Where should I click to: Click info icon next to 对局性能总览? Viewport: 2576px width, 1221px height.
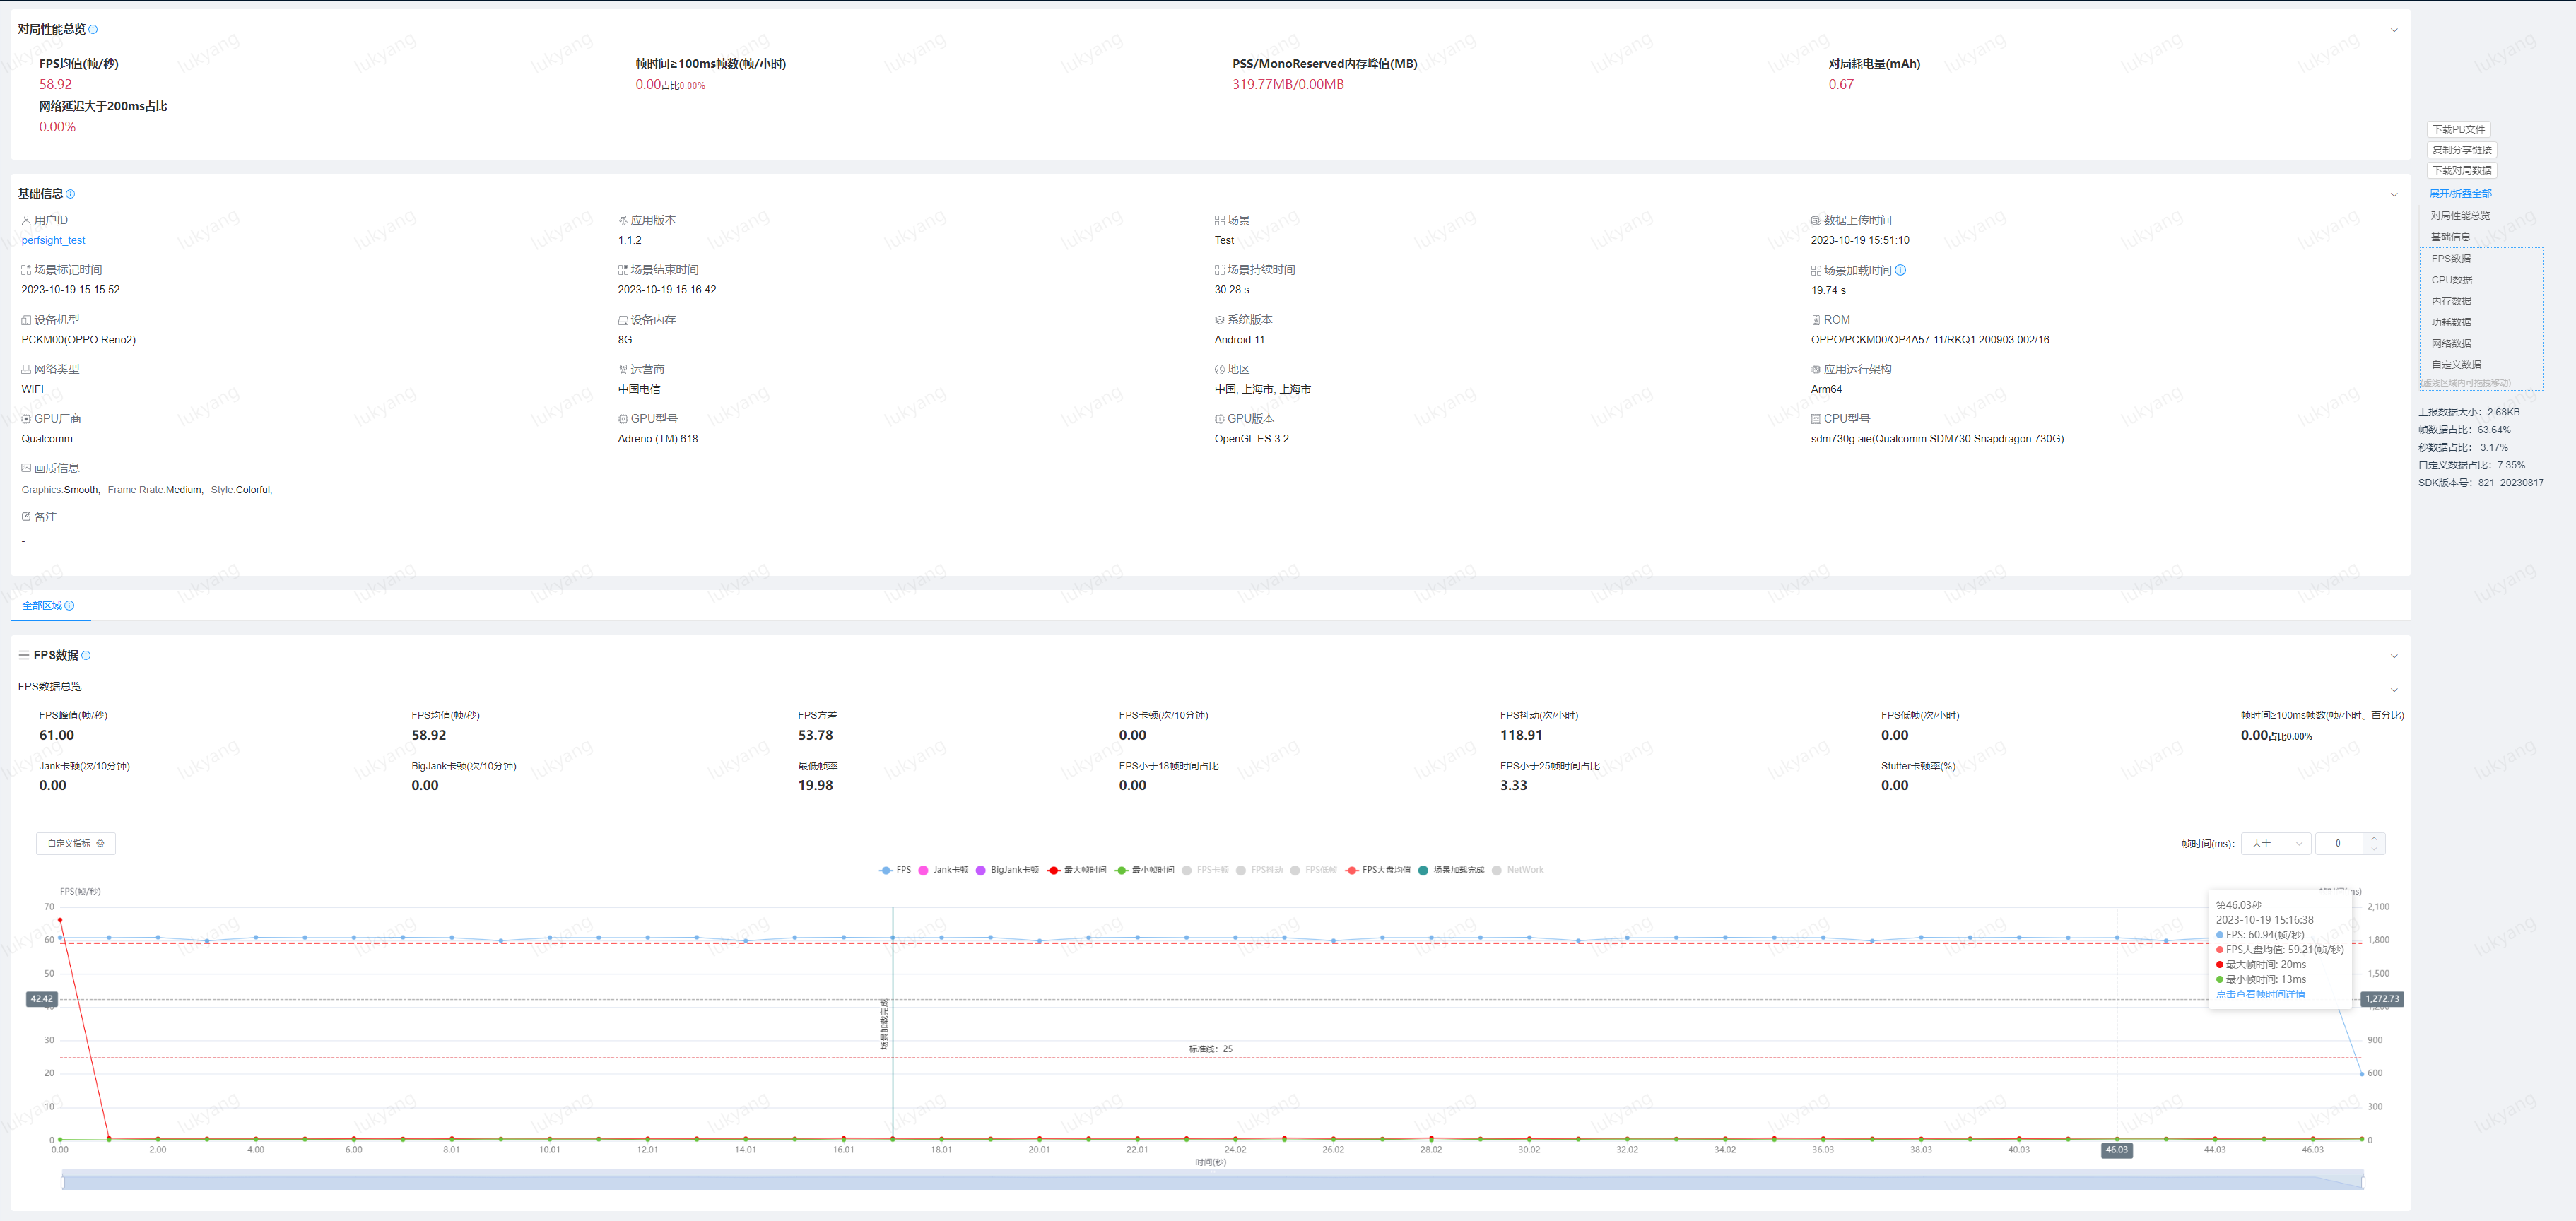(x=93, y=29)
